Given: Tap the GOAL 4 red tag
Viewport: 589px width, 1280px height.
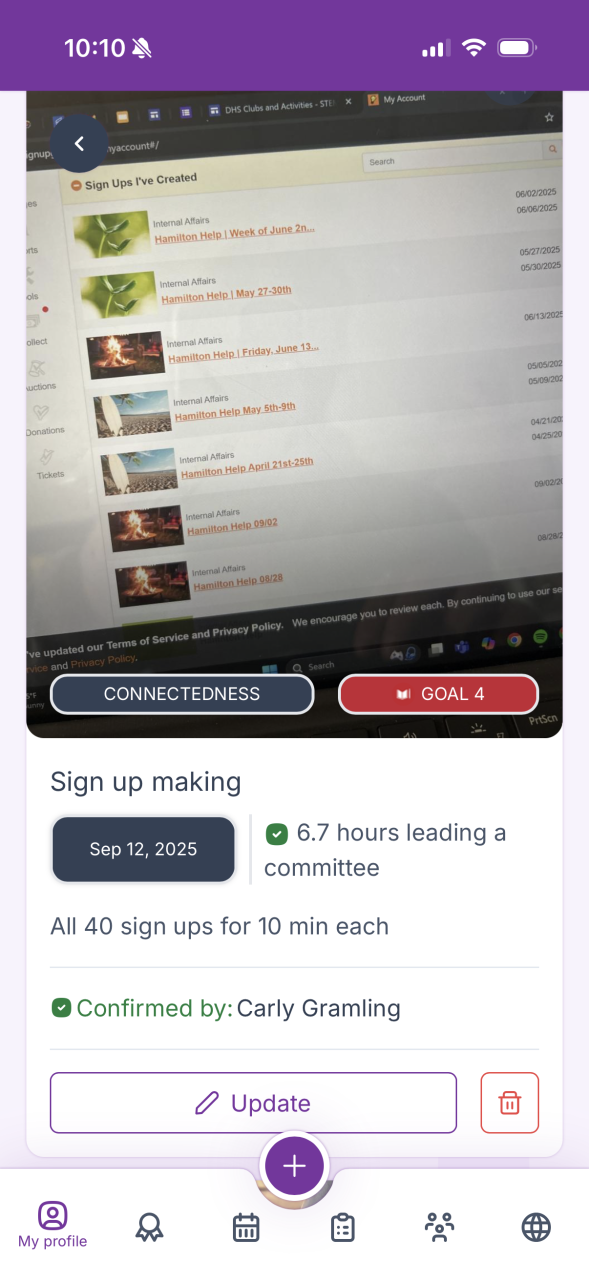Looking at the screenshot, I should coord(439,694).
